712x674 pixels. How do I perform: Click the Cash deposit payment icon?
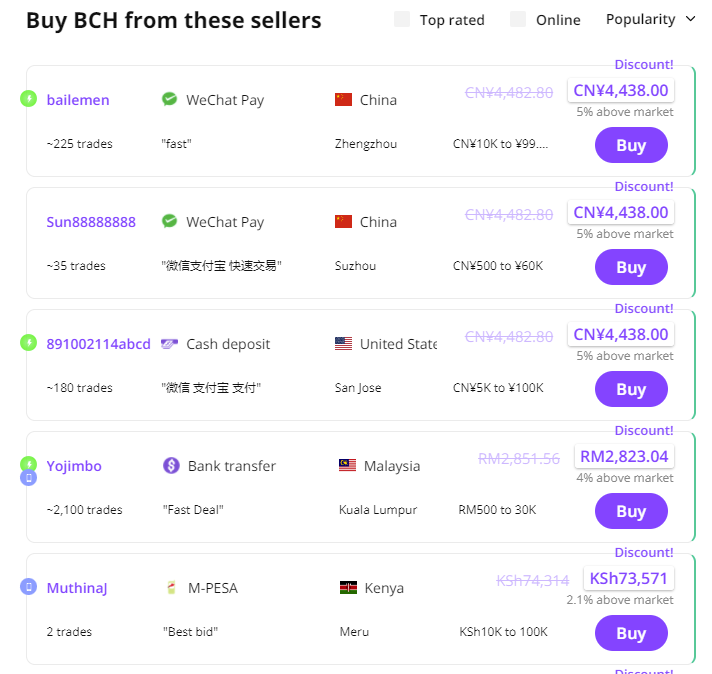click(x=169, y=344)
